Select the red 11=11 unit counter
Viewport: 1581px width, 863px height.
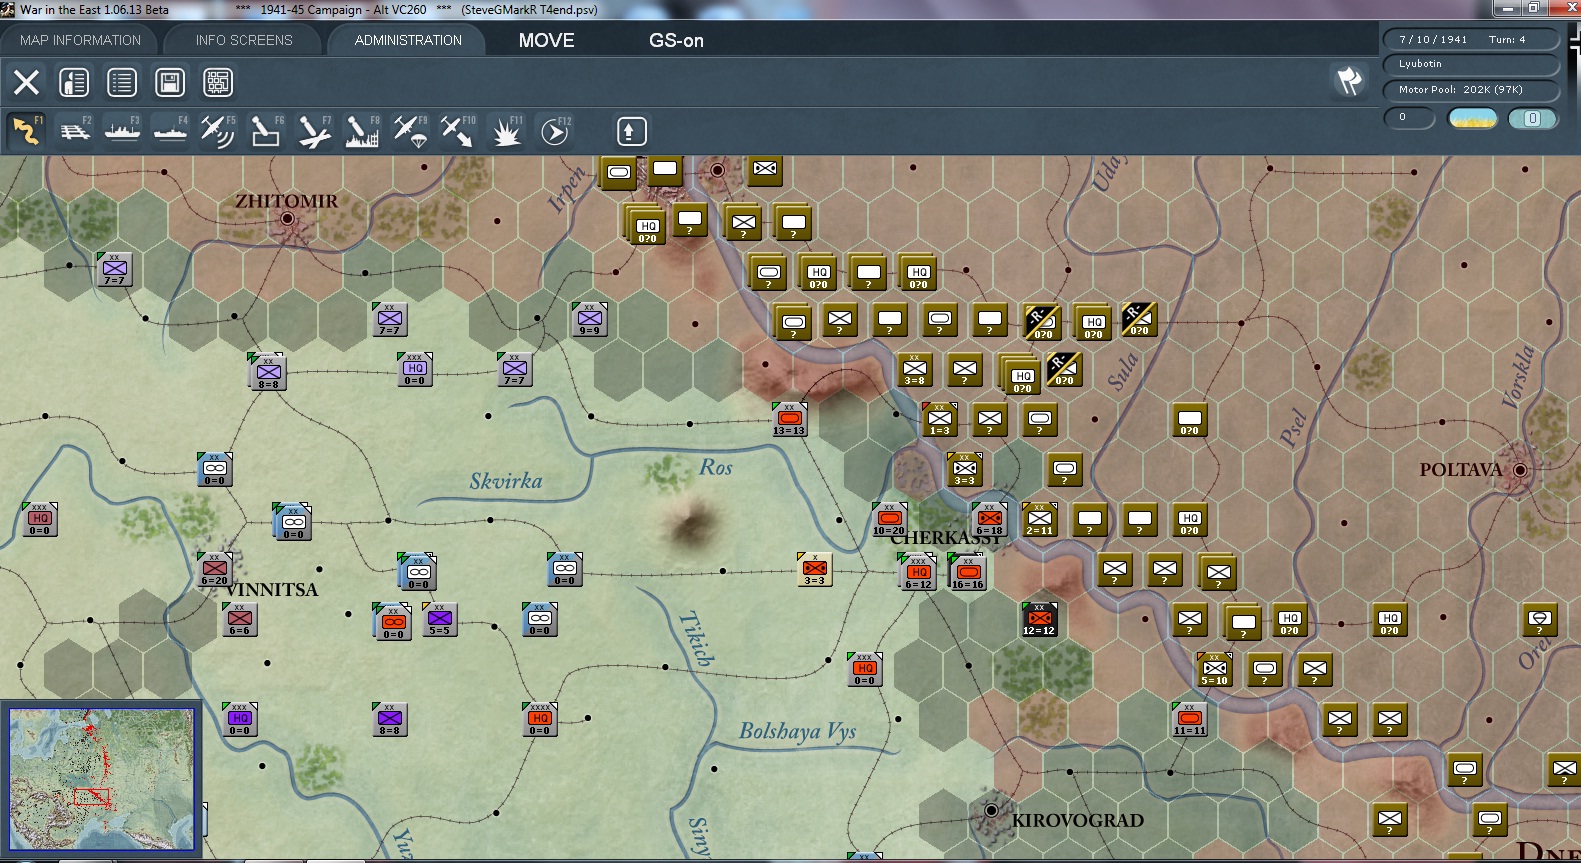point(1189,720)
